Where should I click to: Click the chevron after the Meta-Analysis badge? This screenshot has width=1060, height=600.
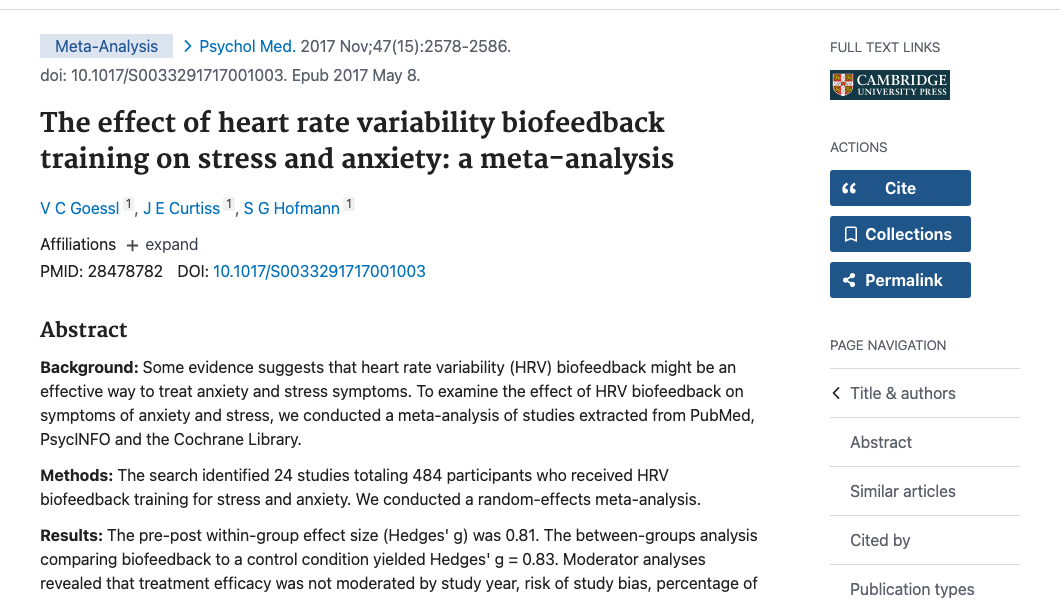[186, 45]
